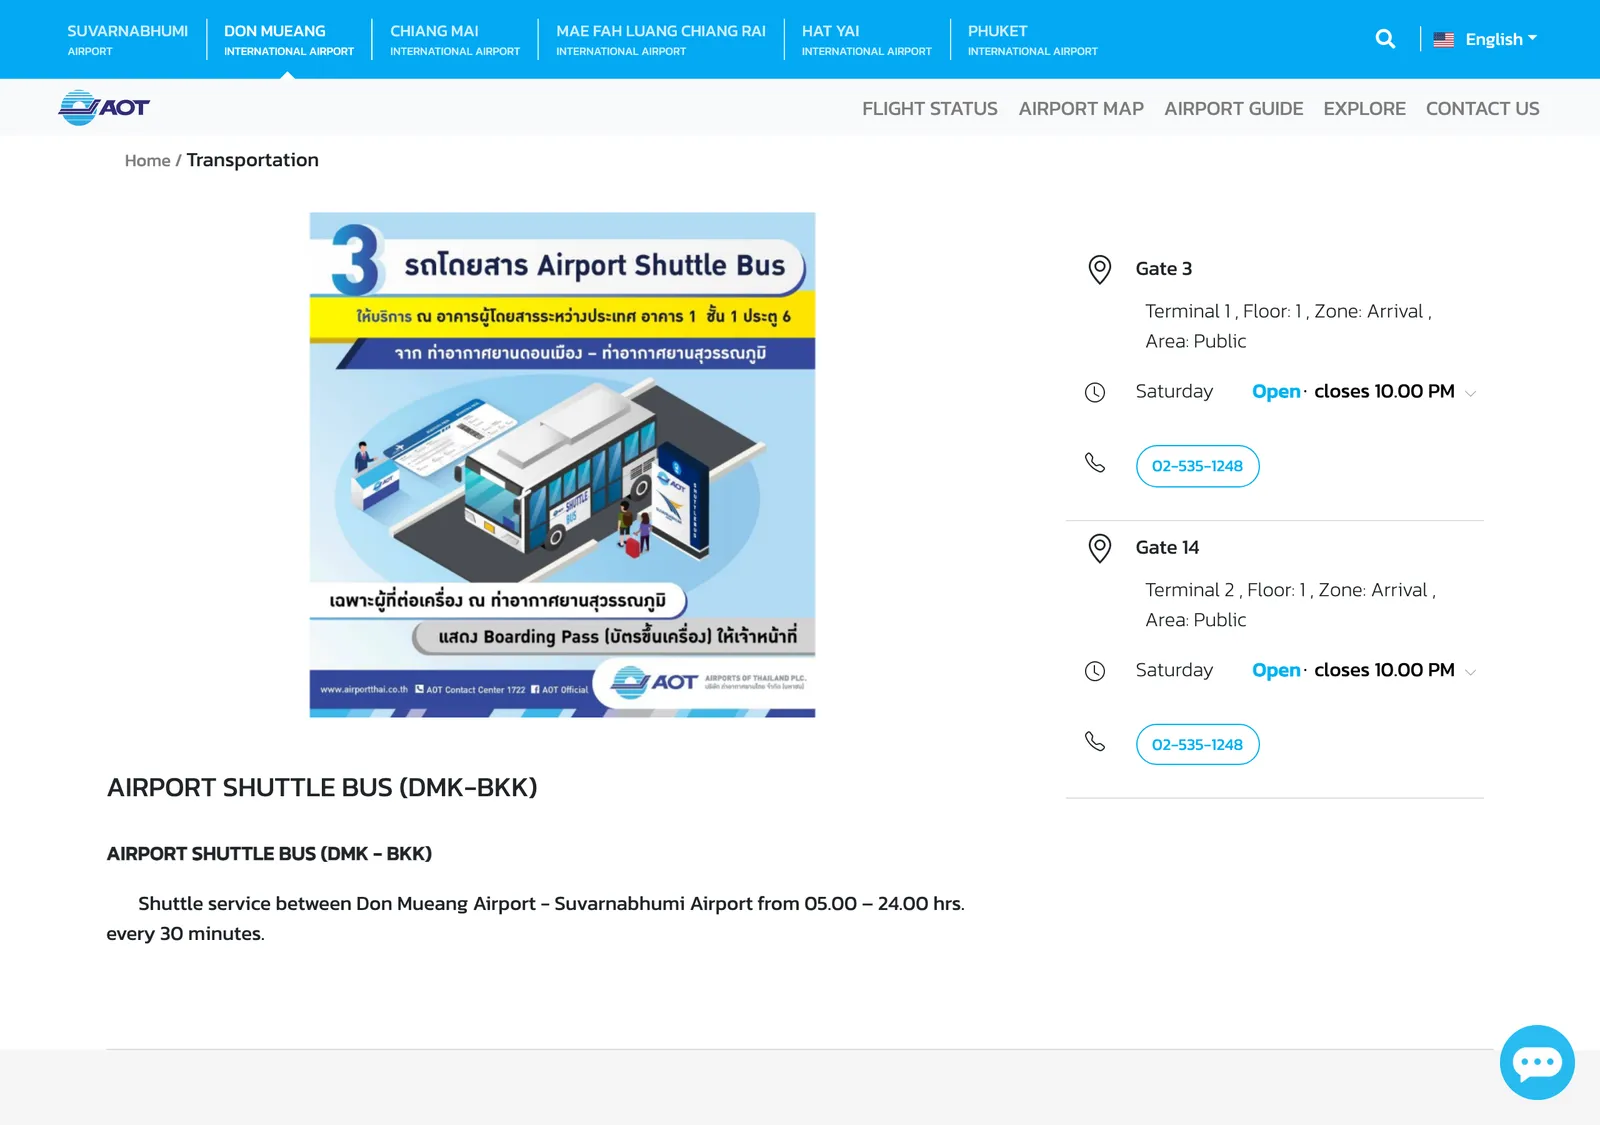Click the Airport Shuttle Bus poster image
Viewport: 1600px width, 1125px height.
[562, 465]
